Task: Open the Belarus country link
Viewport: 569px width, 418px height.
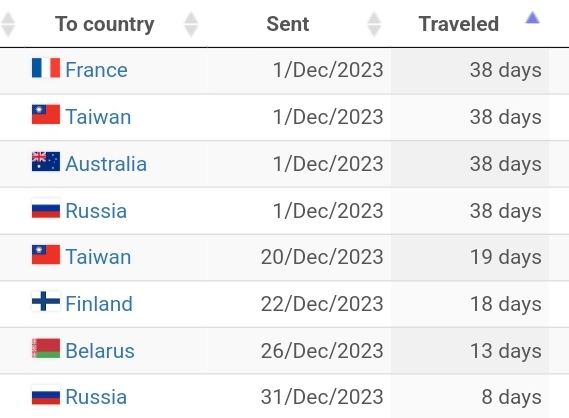Action: pyautogui.click(x=100, y=351)
